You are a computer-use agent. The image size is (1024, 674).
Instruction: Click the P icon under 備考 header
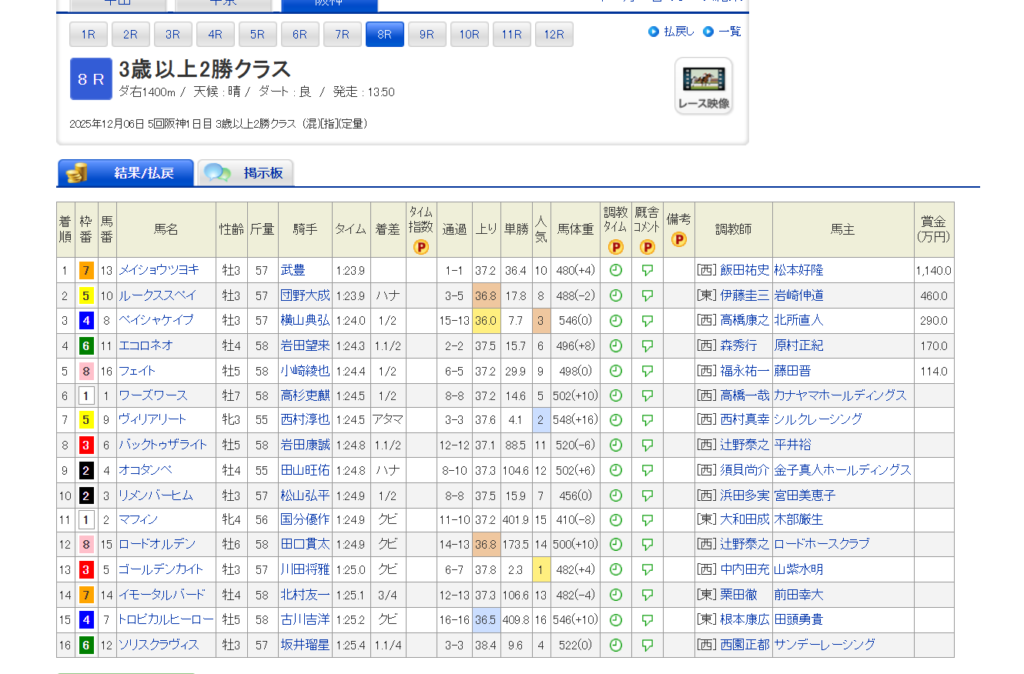[x=679, y=240]
